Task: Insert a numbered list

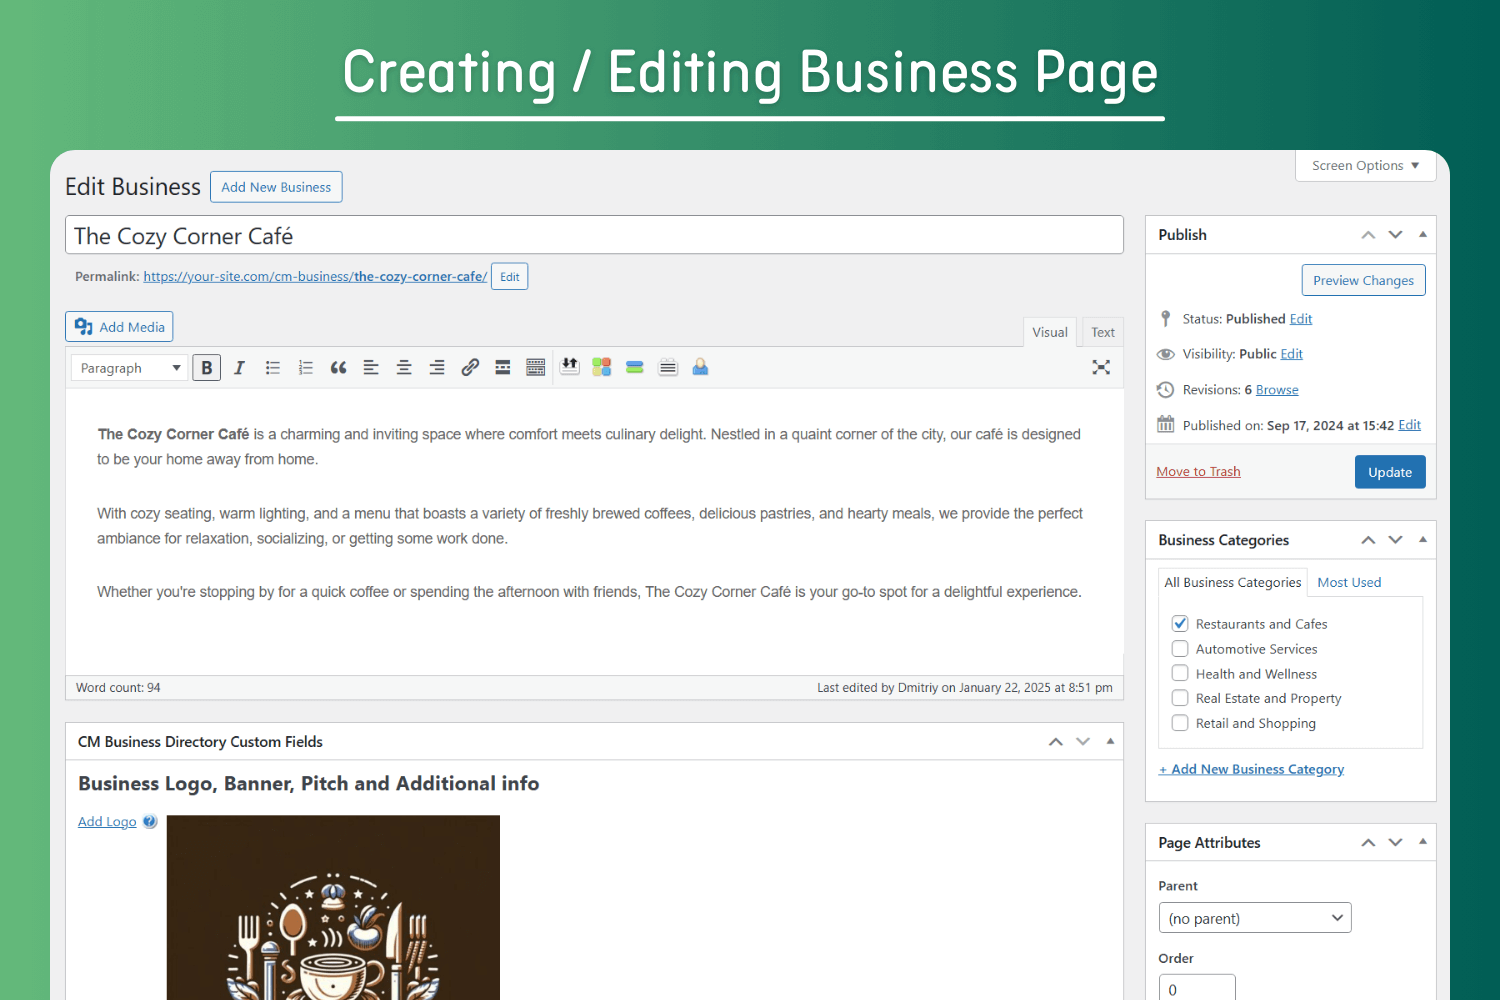Action: point(305,368)
